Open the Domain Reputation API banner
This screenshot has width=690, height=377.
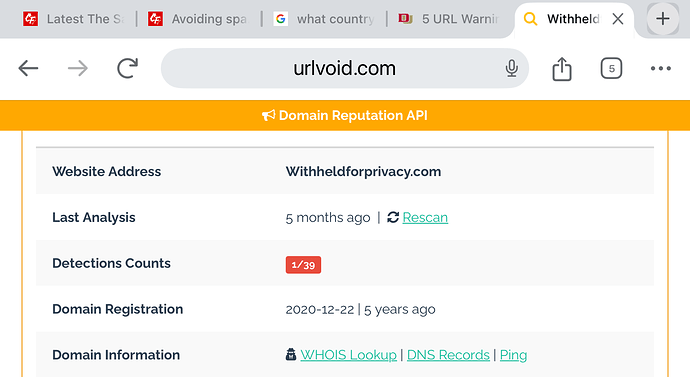point(345,115)
